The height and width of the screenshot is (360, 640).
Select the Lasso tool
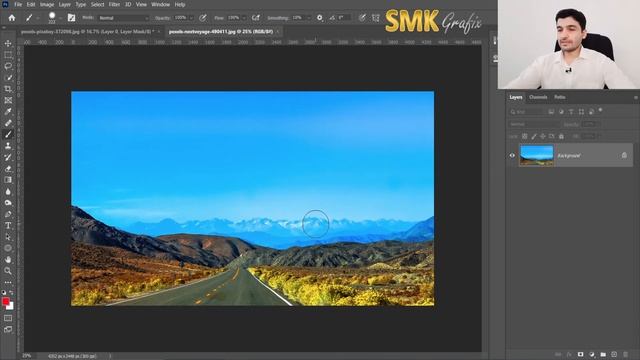pos(8,66)
